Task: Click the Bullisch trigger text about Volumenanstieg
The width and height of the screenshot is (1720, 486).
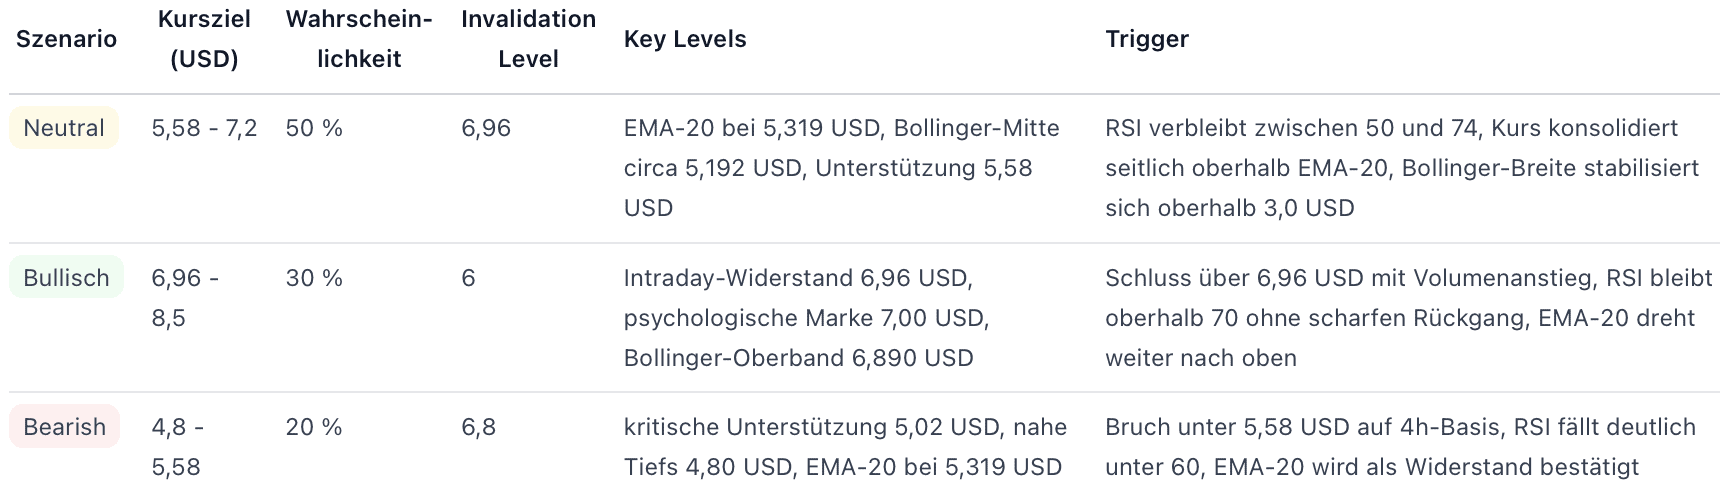Action: click(1408, 318)
